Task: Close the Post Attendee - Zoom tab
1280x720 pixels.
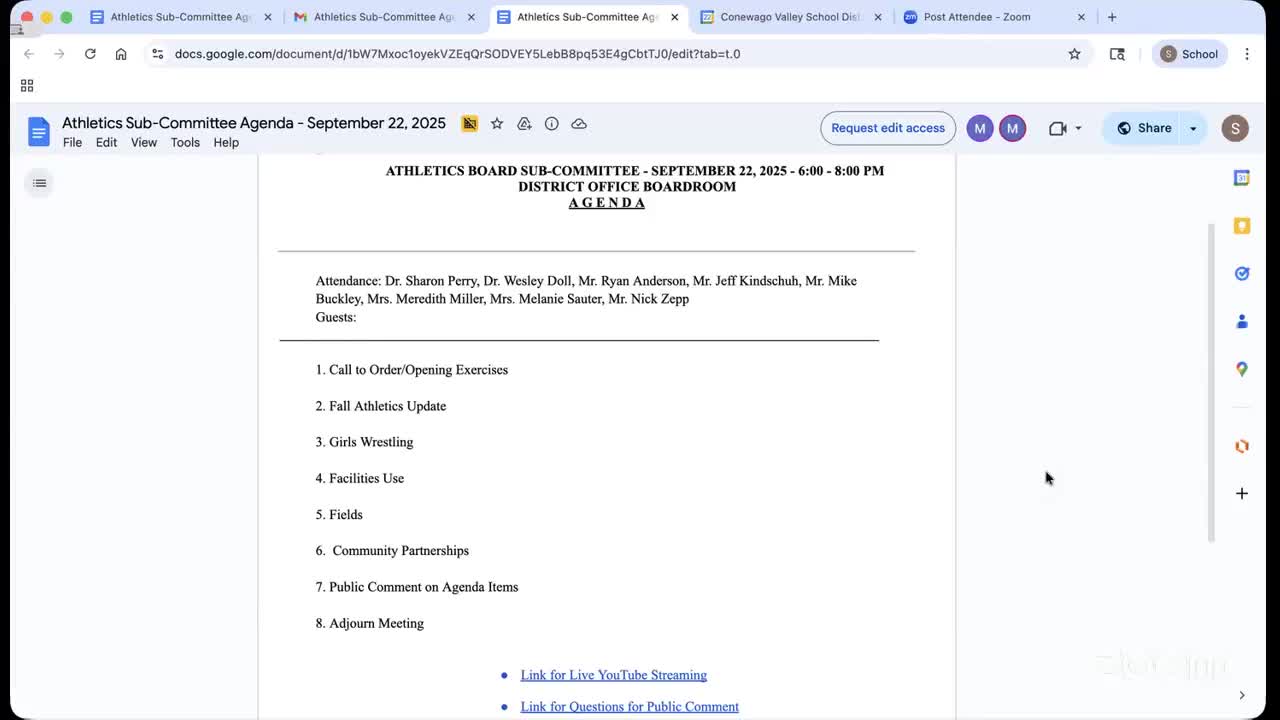Action: tap(1081, 17)
